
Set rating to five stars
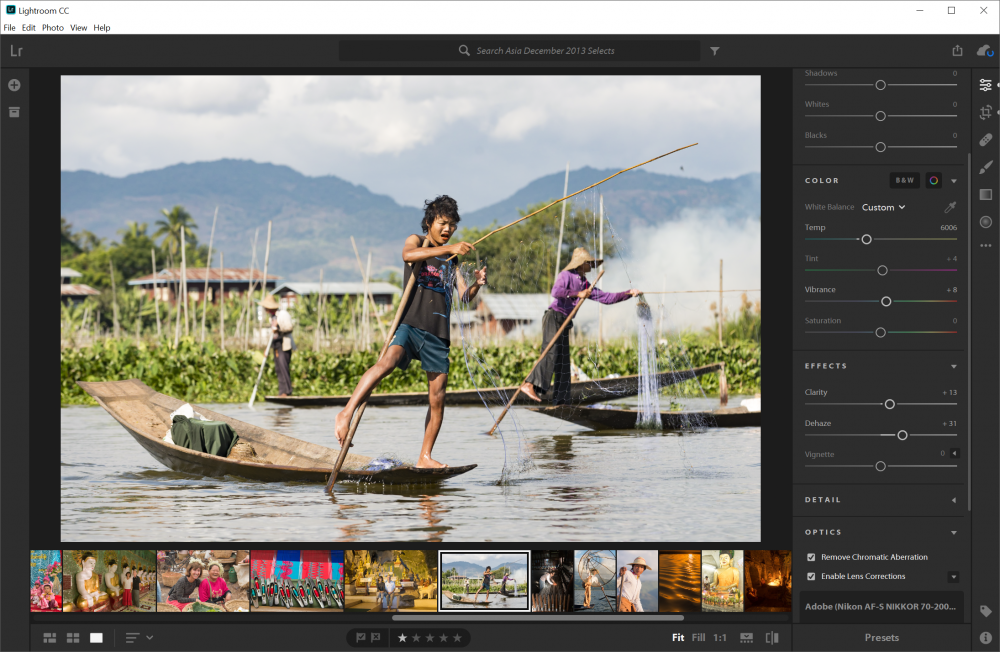click(457, 637)
